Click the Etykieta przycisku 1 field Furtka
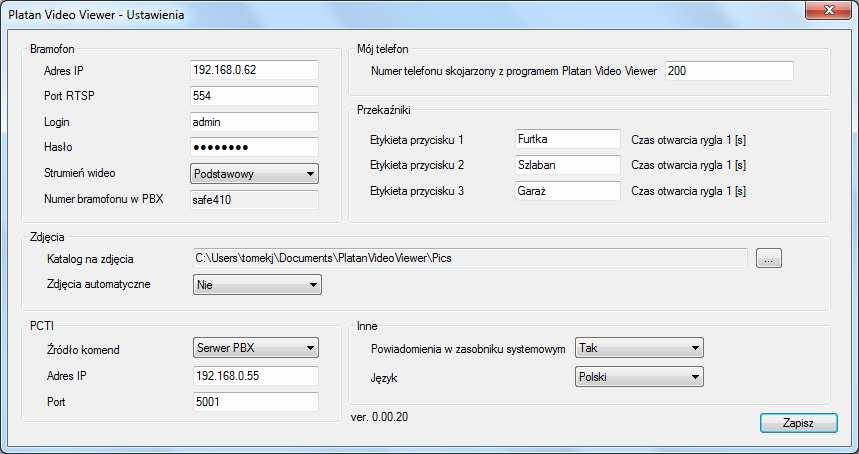 [568, 139]
